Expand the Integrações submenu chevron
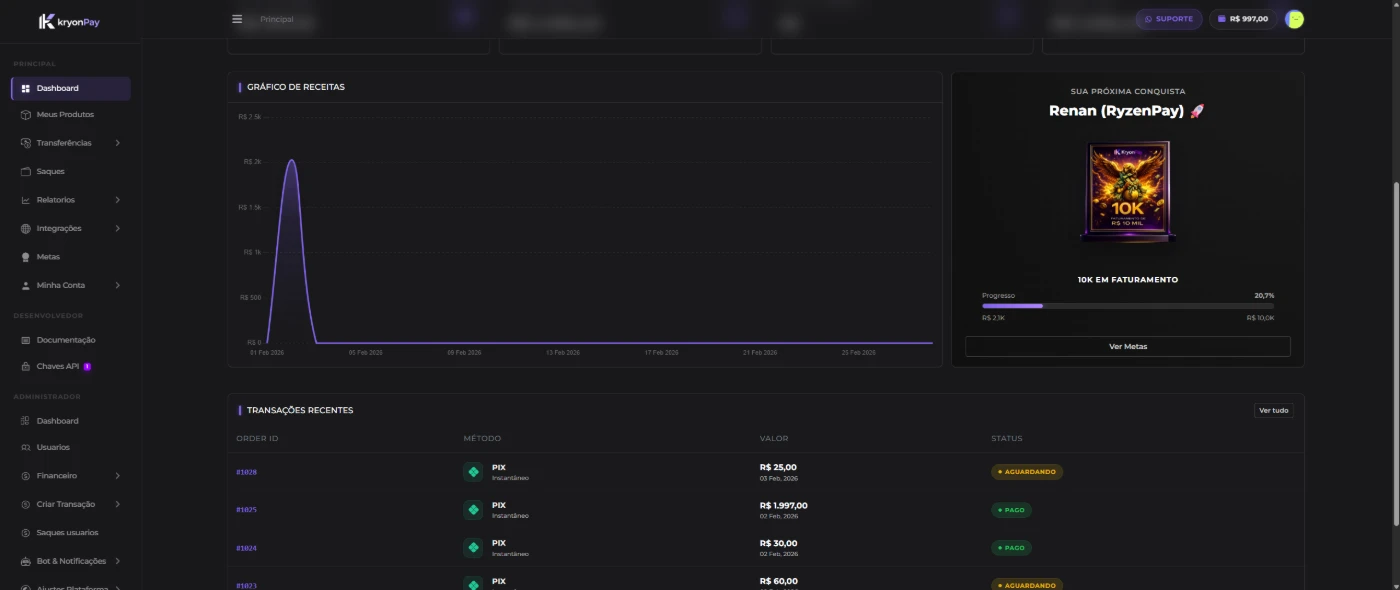This screenshot has height=590, width=1400. coord(117,229)
